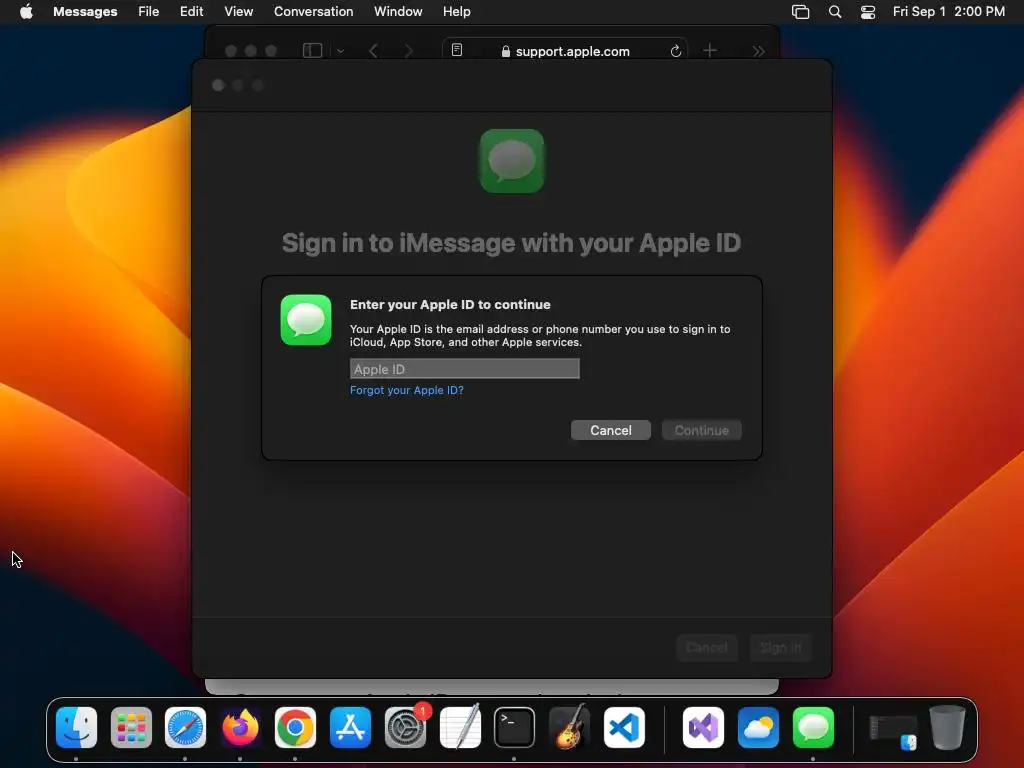Click the support.apple.com address bar
The width and height of the screenshot is (1024, 768).
pos(566,50)
